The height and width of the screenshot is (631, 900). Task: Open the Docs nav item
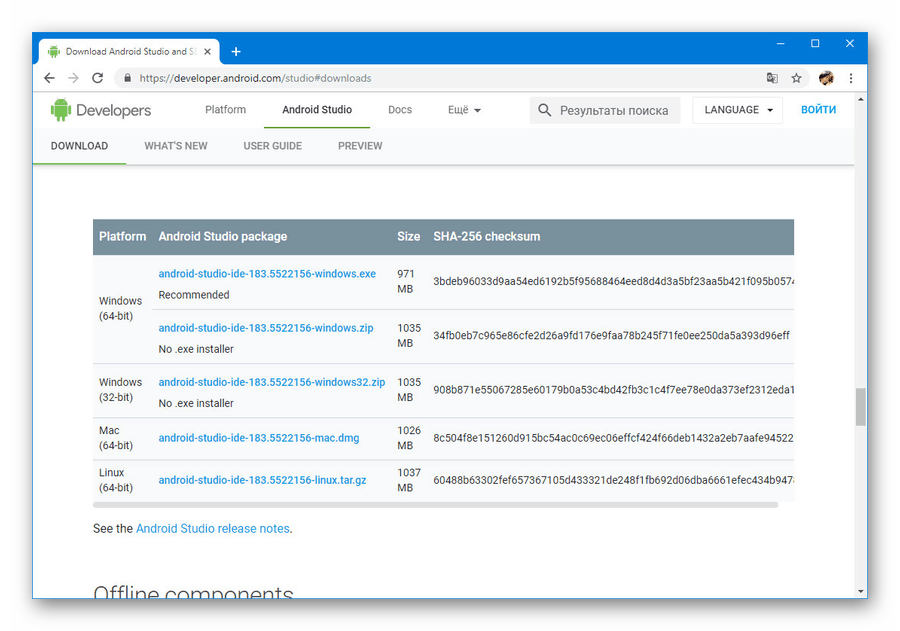[x=400, y=110]
